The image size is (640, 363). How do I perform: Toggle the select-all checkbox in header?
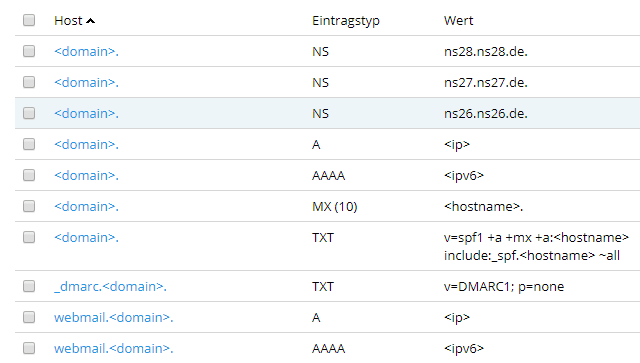click(x=29, y=20)
